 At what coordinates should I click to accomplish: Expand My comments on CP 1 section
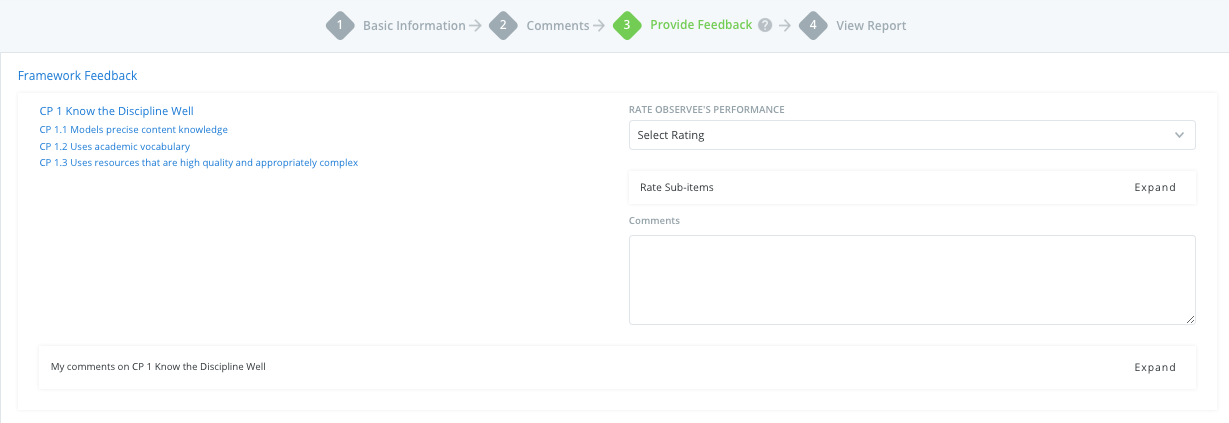point(1155,367)
